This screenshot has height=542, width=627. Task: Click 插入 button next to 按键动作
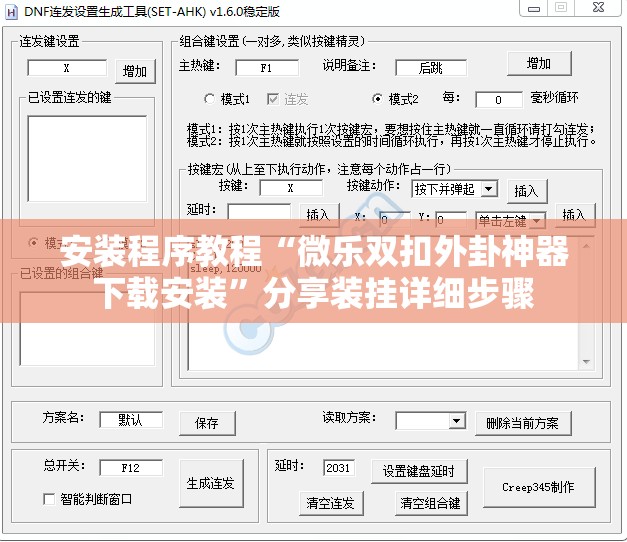(x=527, y=192)
